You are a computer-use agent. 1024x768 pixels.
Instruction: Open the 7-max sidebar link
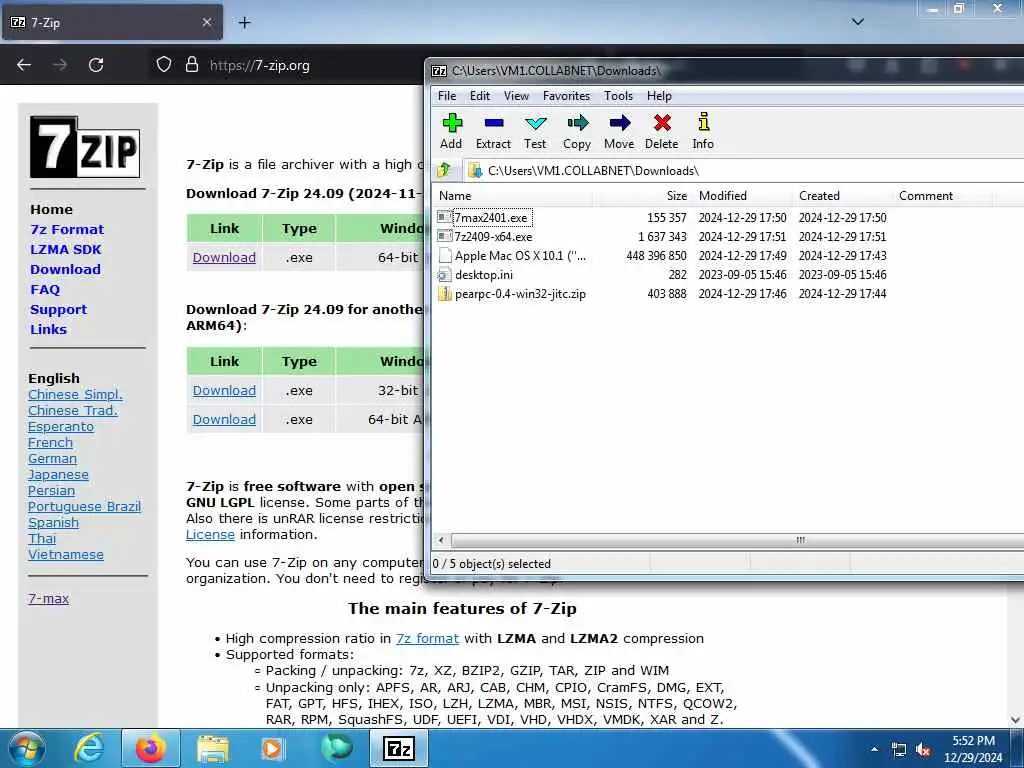pyautogui.click(x=48, y=598)
